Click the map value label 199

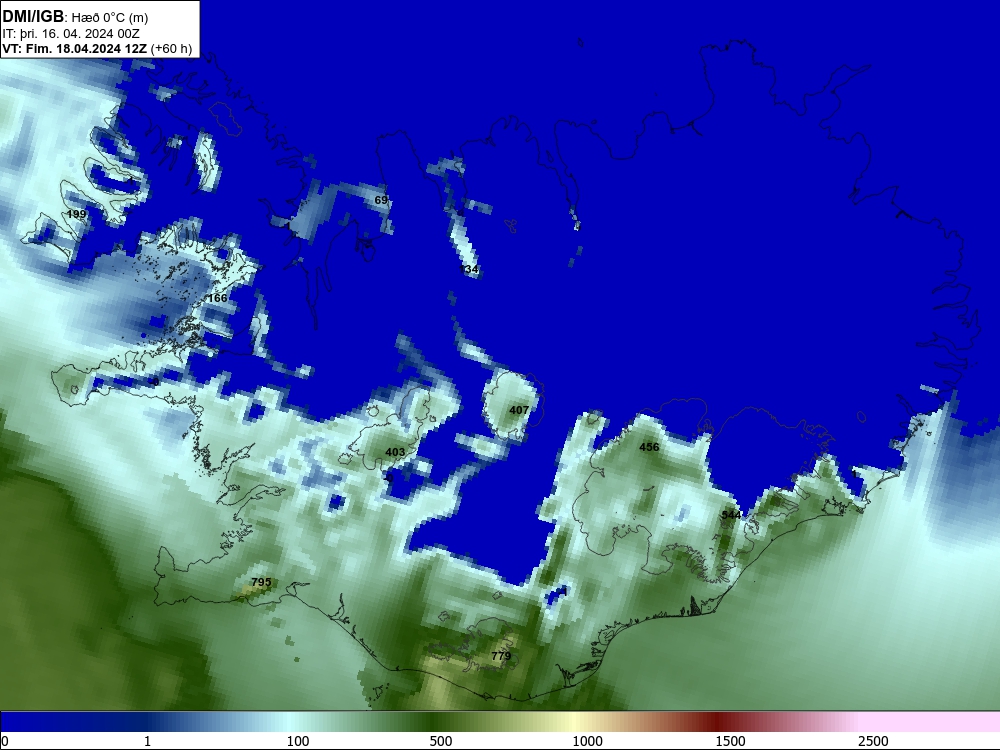click(x=76, y=214)
